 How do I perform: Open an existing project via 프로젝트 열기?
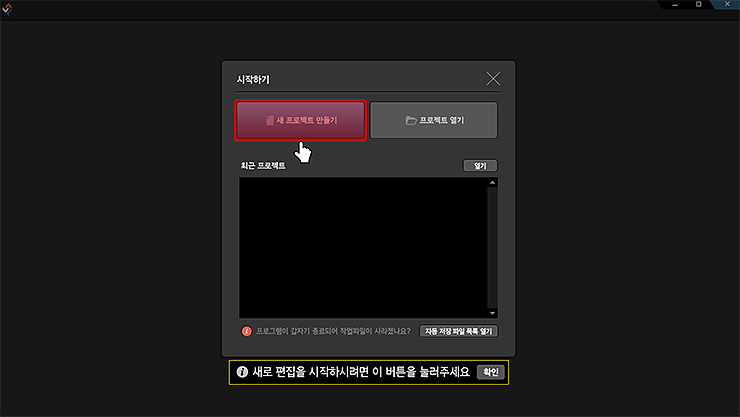[x=434, y=120]
